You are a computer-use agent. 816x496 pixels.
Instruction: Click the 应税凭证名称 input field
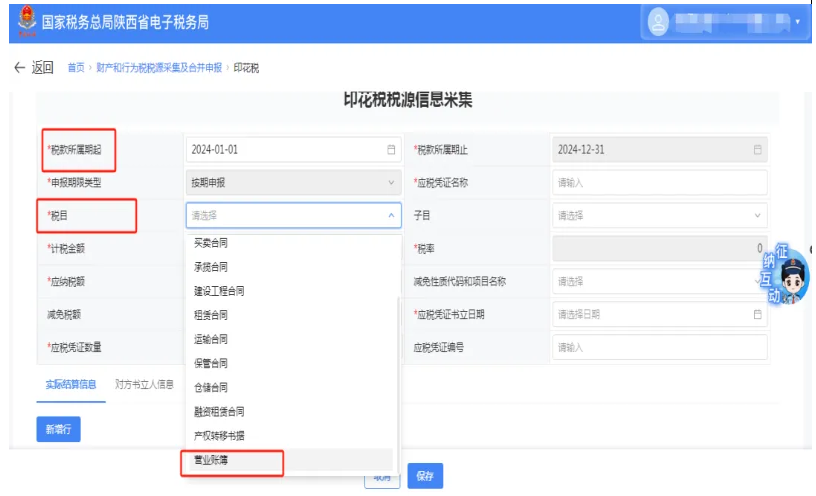(659, 183)
